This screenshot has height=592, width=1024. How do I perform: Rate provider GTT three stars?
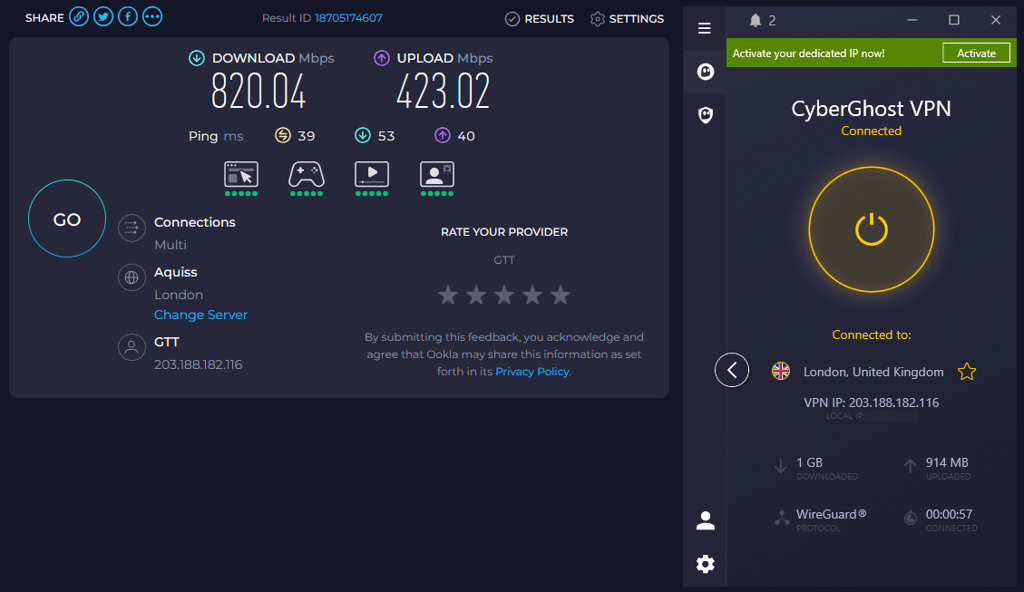tap(504, 295)
